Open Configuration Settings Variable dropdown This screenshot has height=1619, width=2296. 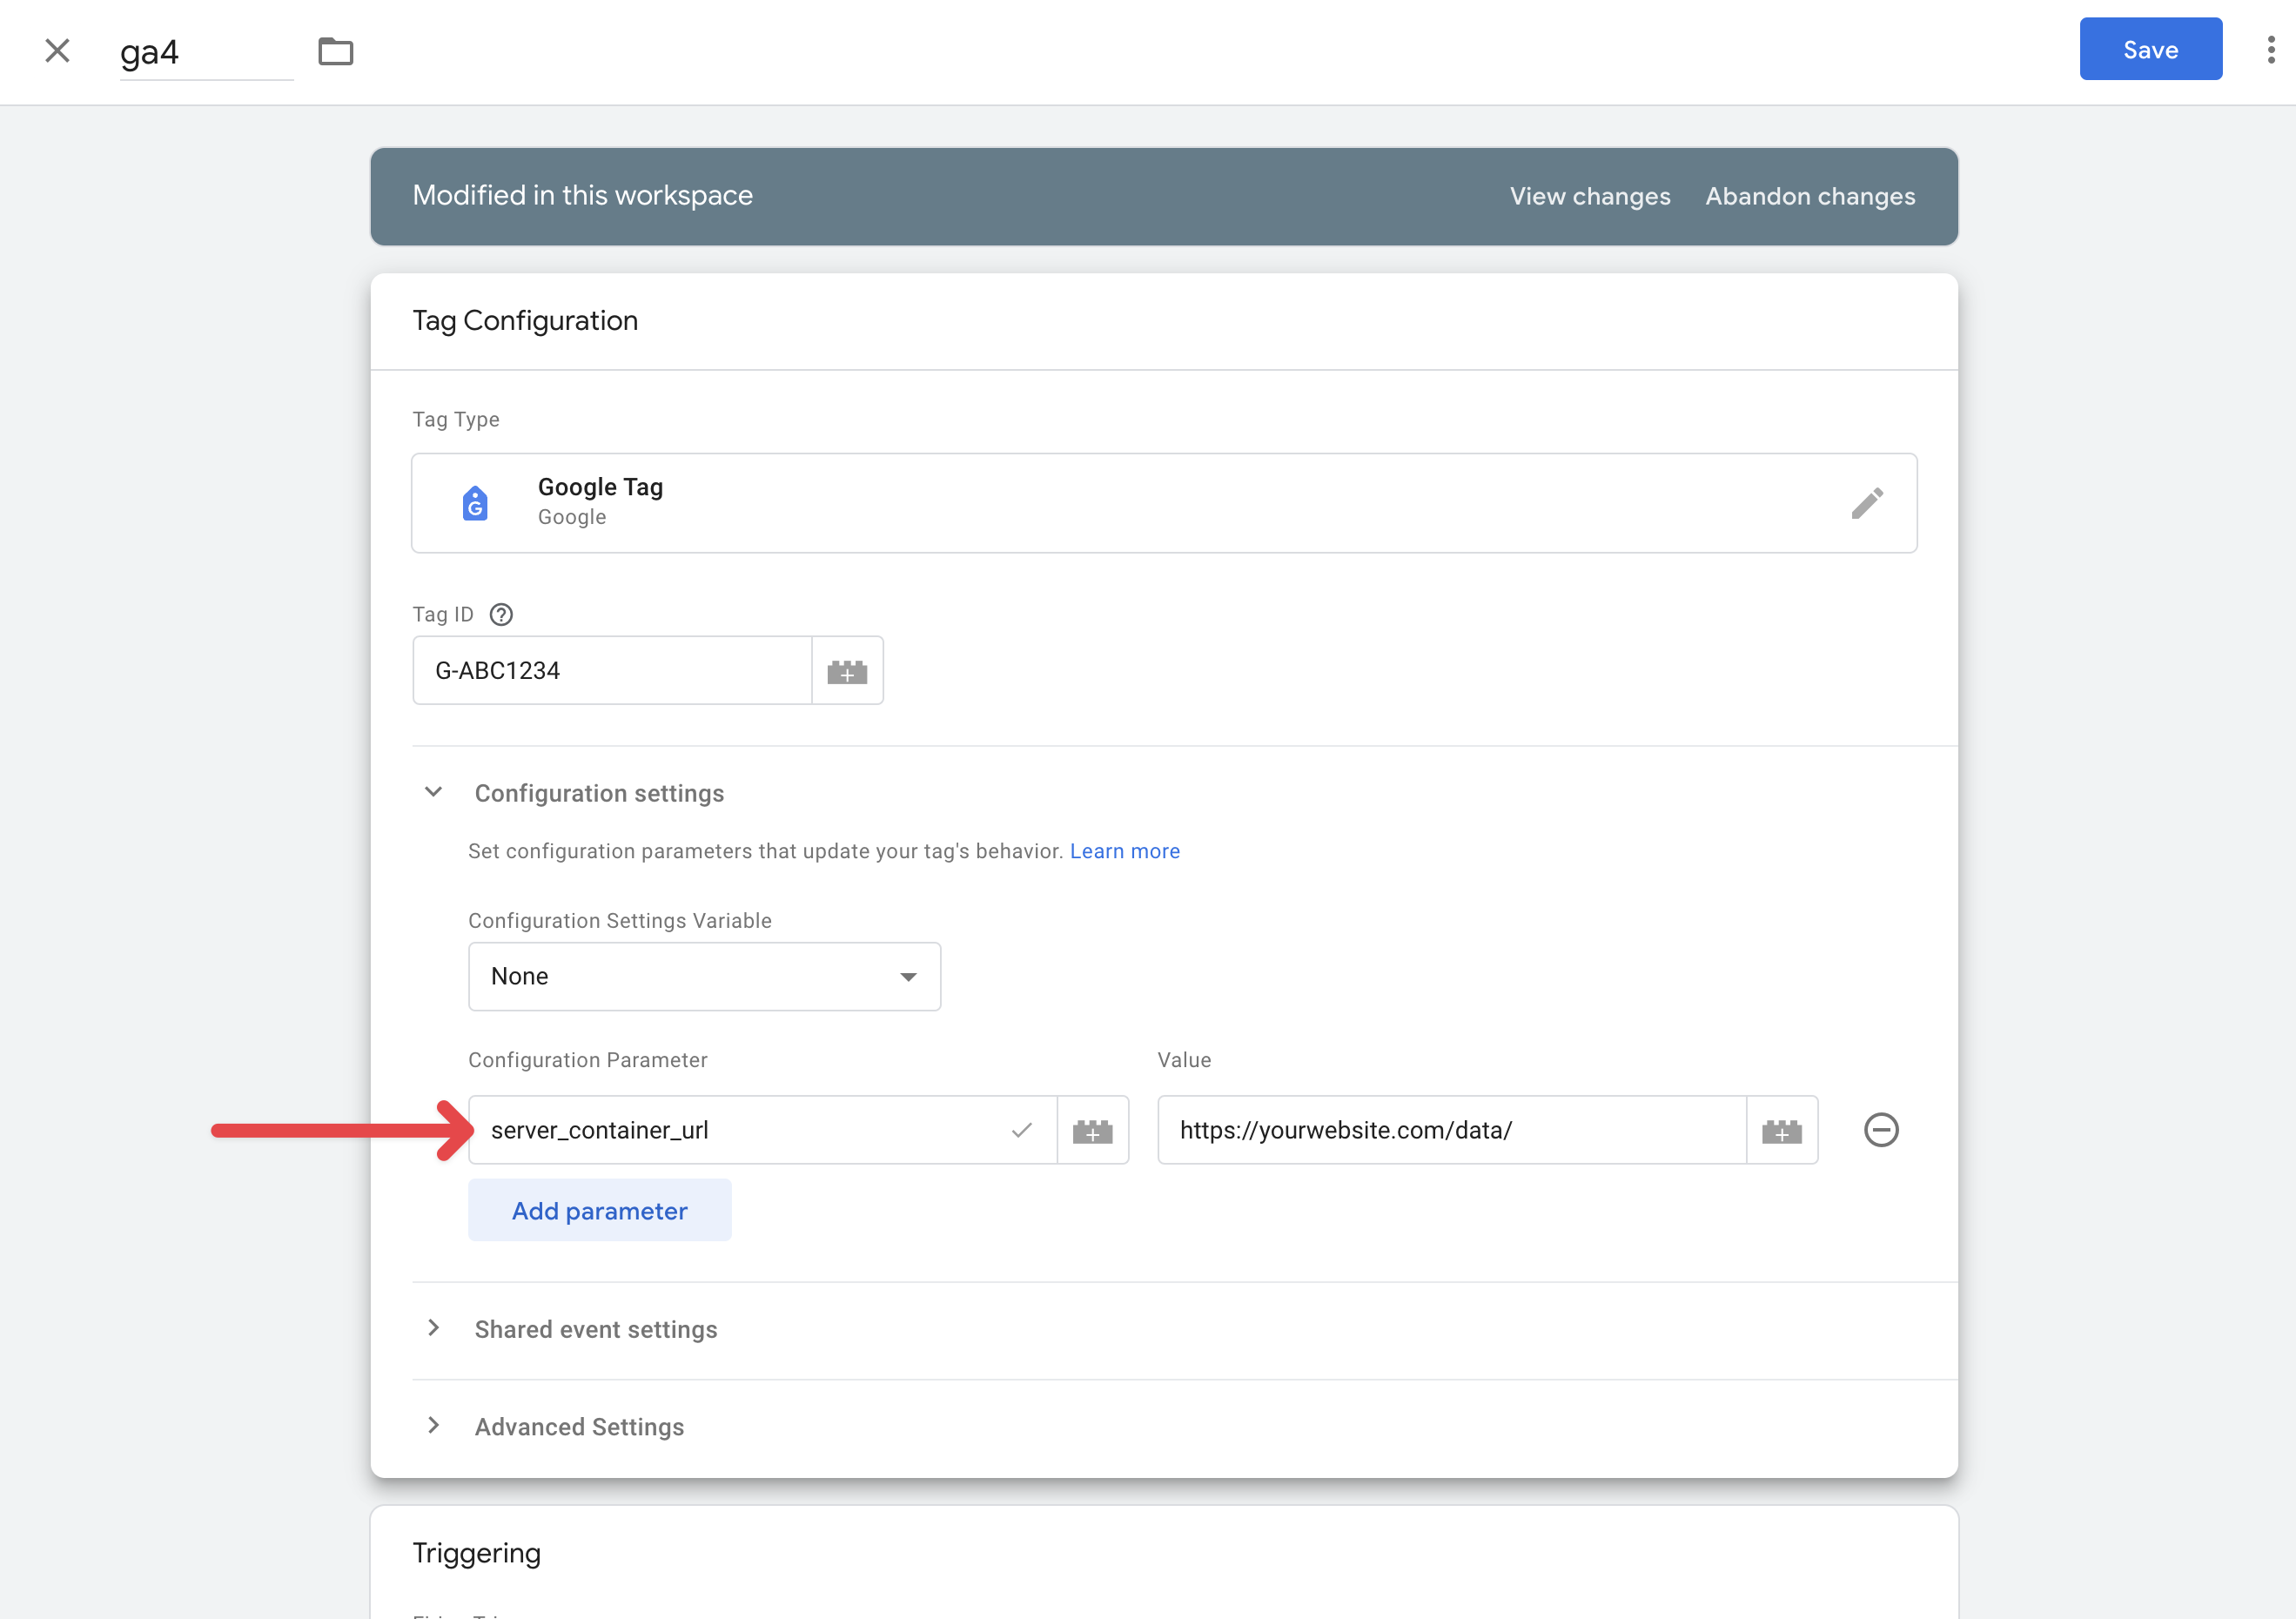click(x=704, y=976)
